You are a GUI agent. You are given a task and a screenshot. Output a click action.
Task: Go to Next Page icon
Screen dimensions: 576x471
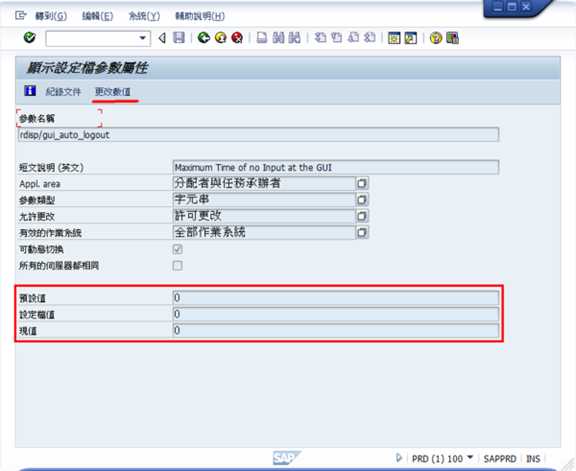(x=353, y=37)
